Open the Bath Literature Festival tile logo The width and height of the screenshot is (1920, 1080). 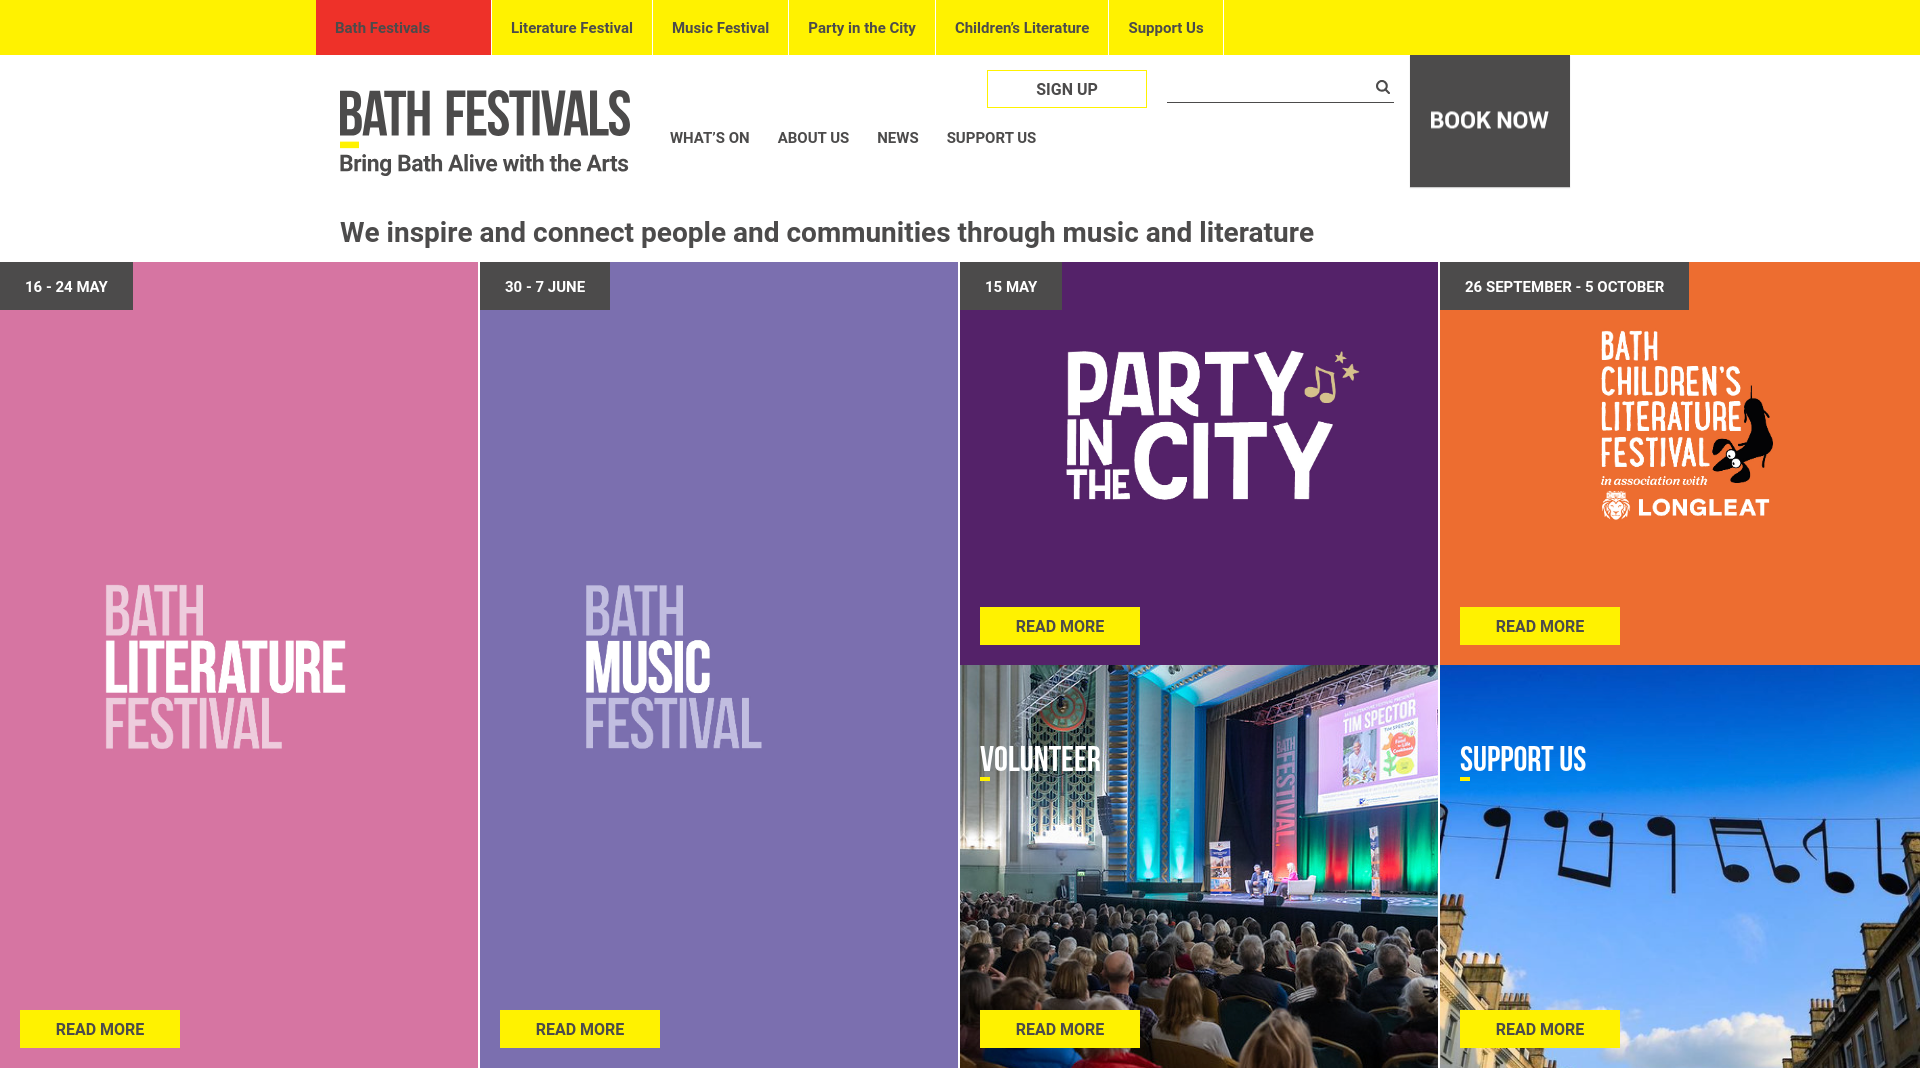point(225,667)
